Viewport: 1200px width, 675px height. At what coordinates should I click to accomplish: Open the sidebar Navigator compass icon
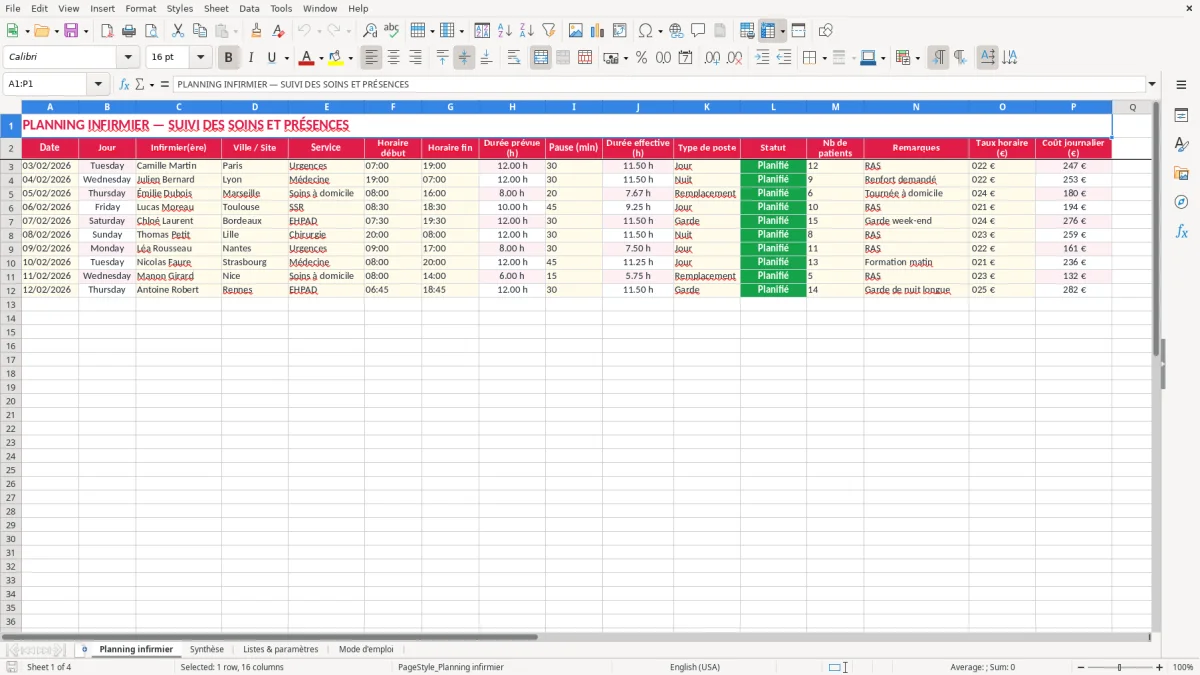pos(1181,202)
